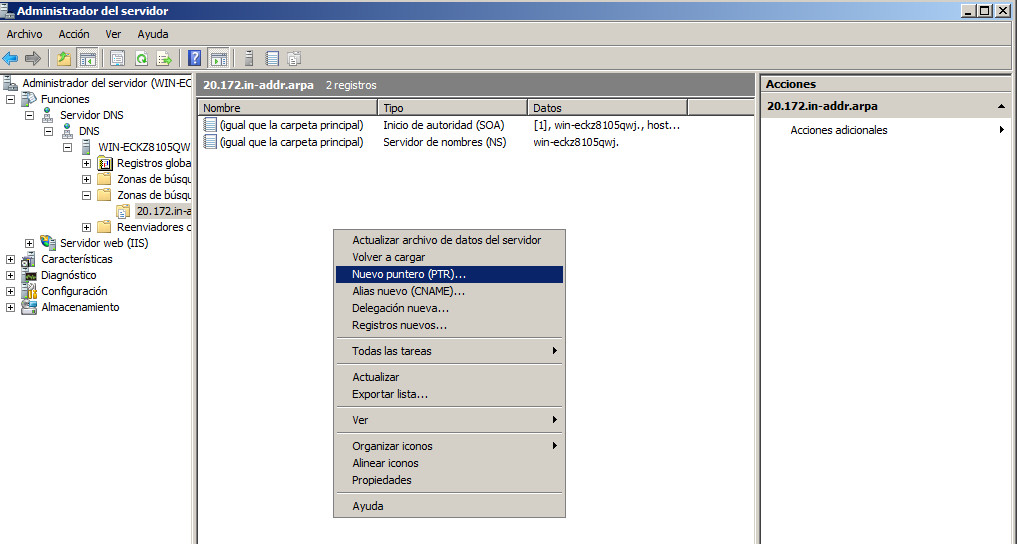1017x544 pixels.
Task: Click the Servidor web (IIS) tree icon
Action: (48, 243)
